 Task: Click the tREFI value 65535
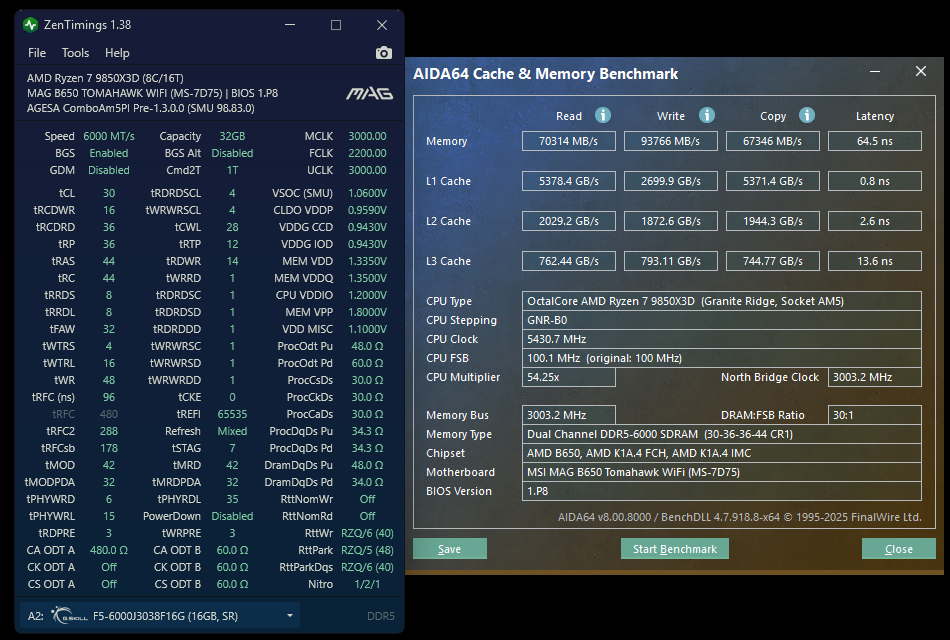232,414
